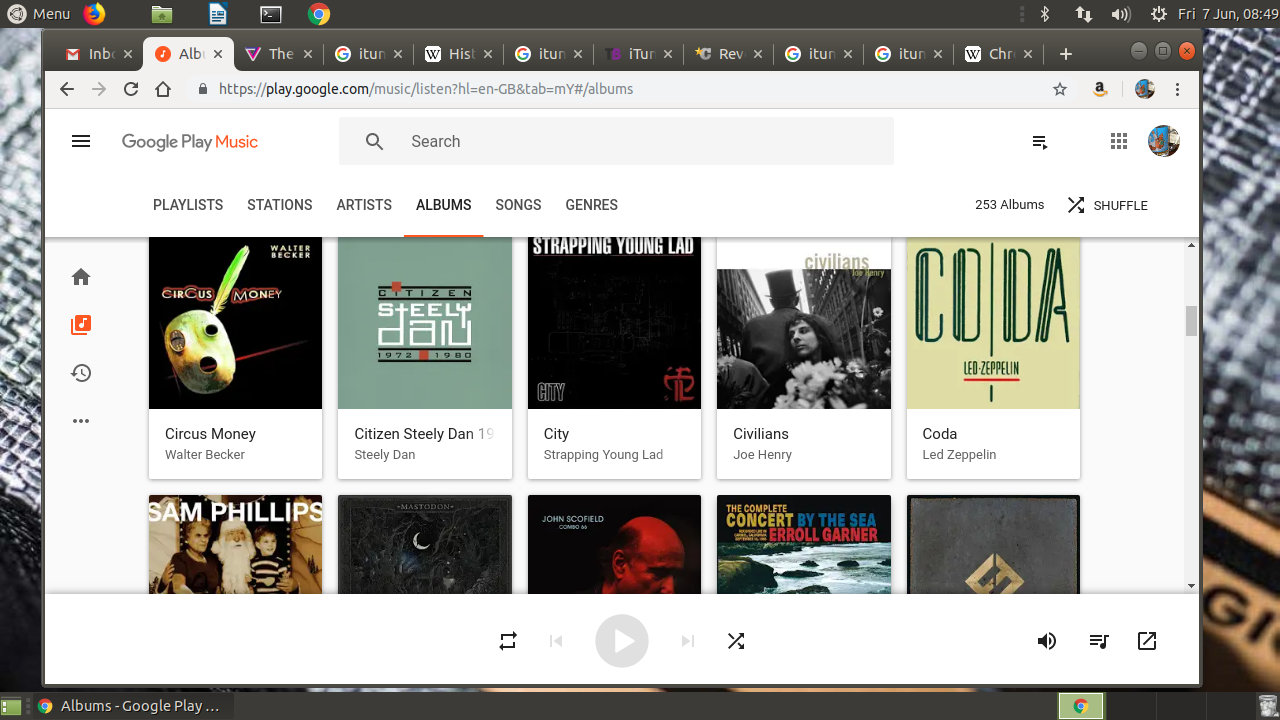Click the Led Zeppelin artist link

959,455
